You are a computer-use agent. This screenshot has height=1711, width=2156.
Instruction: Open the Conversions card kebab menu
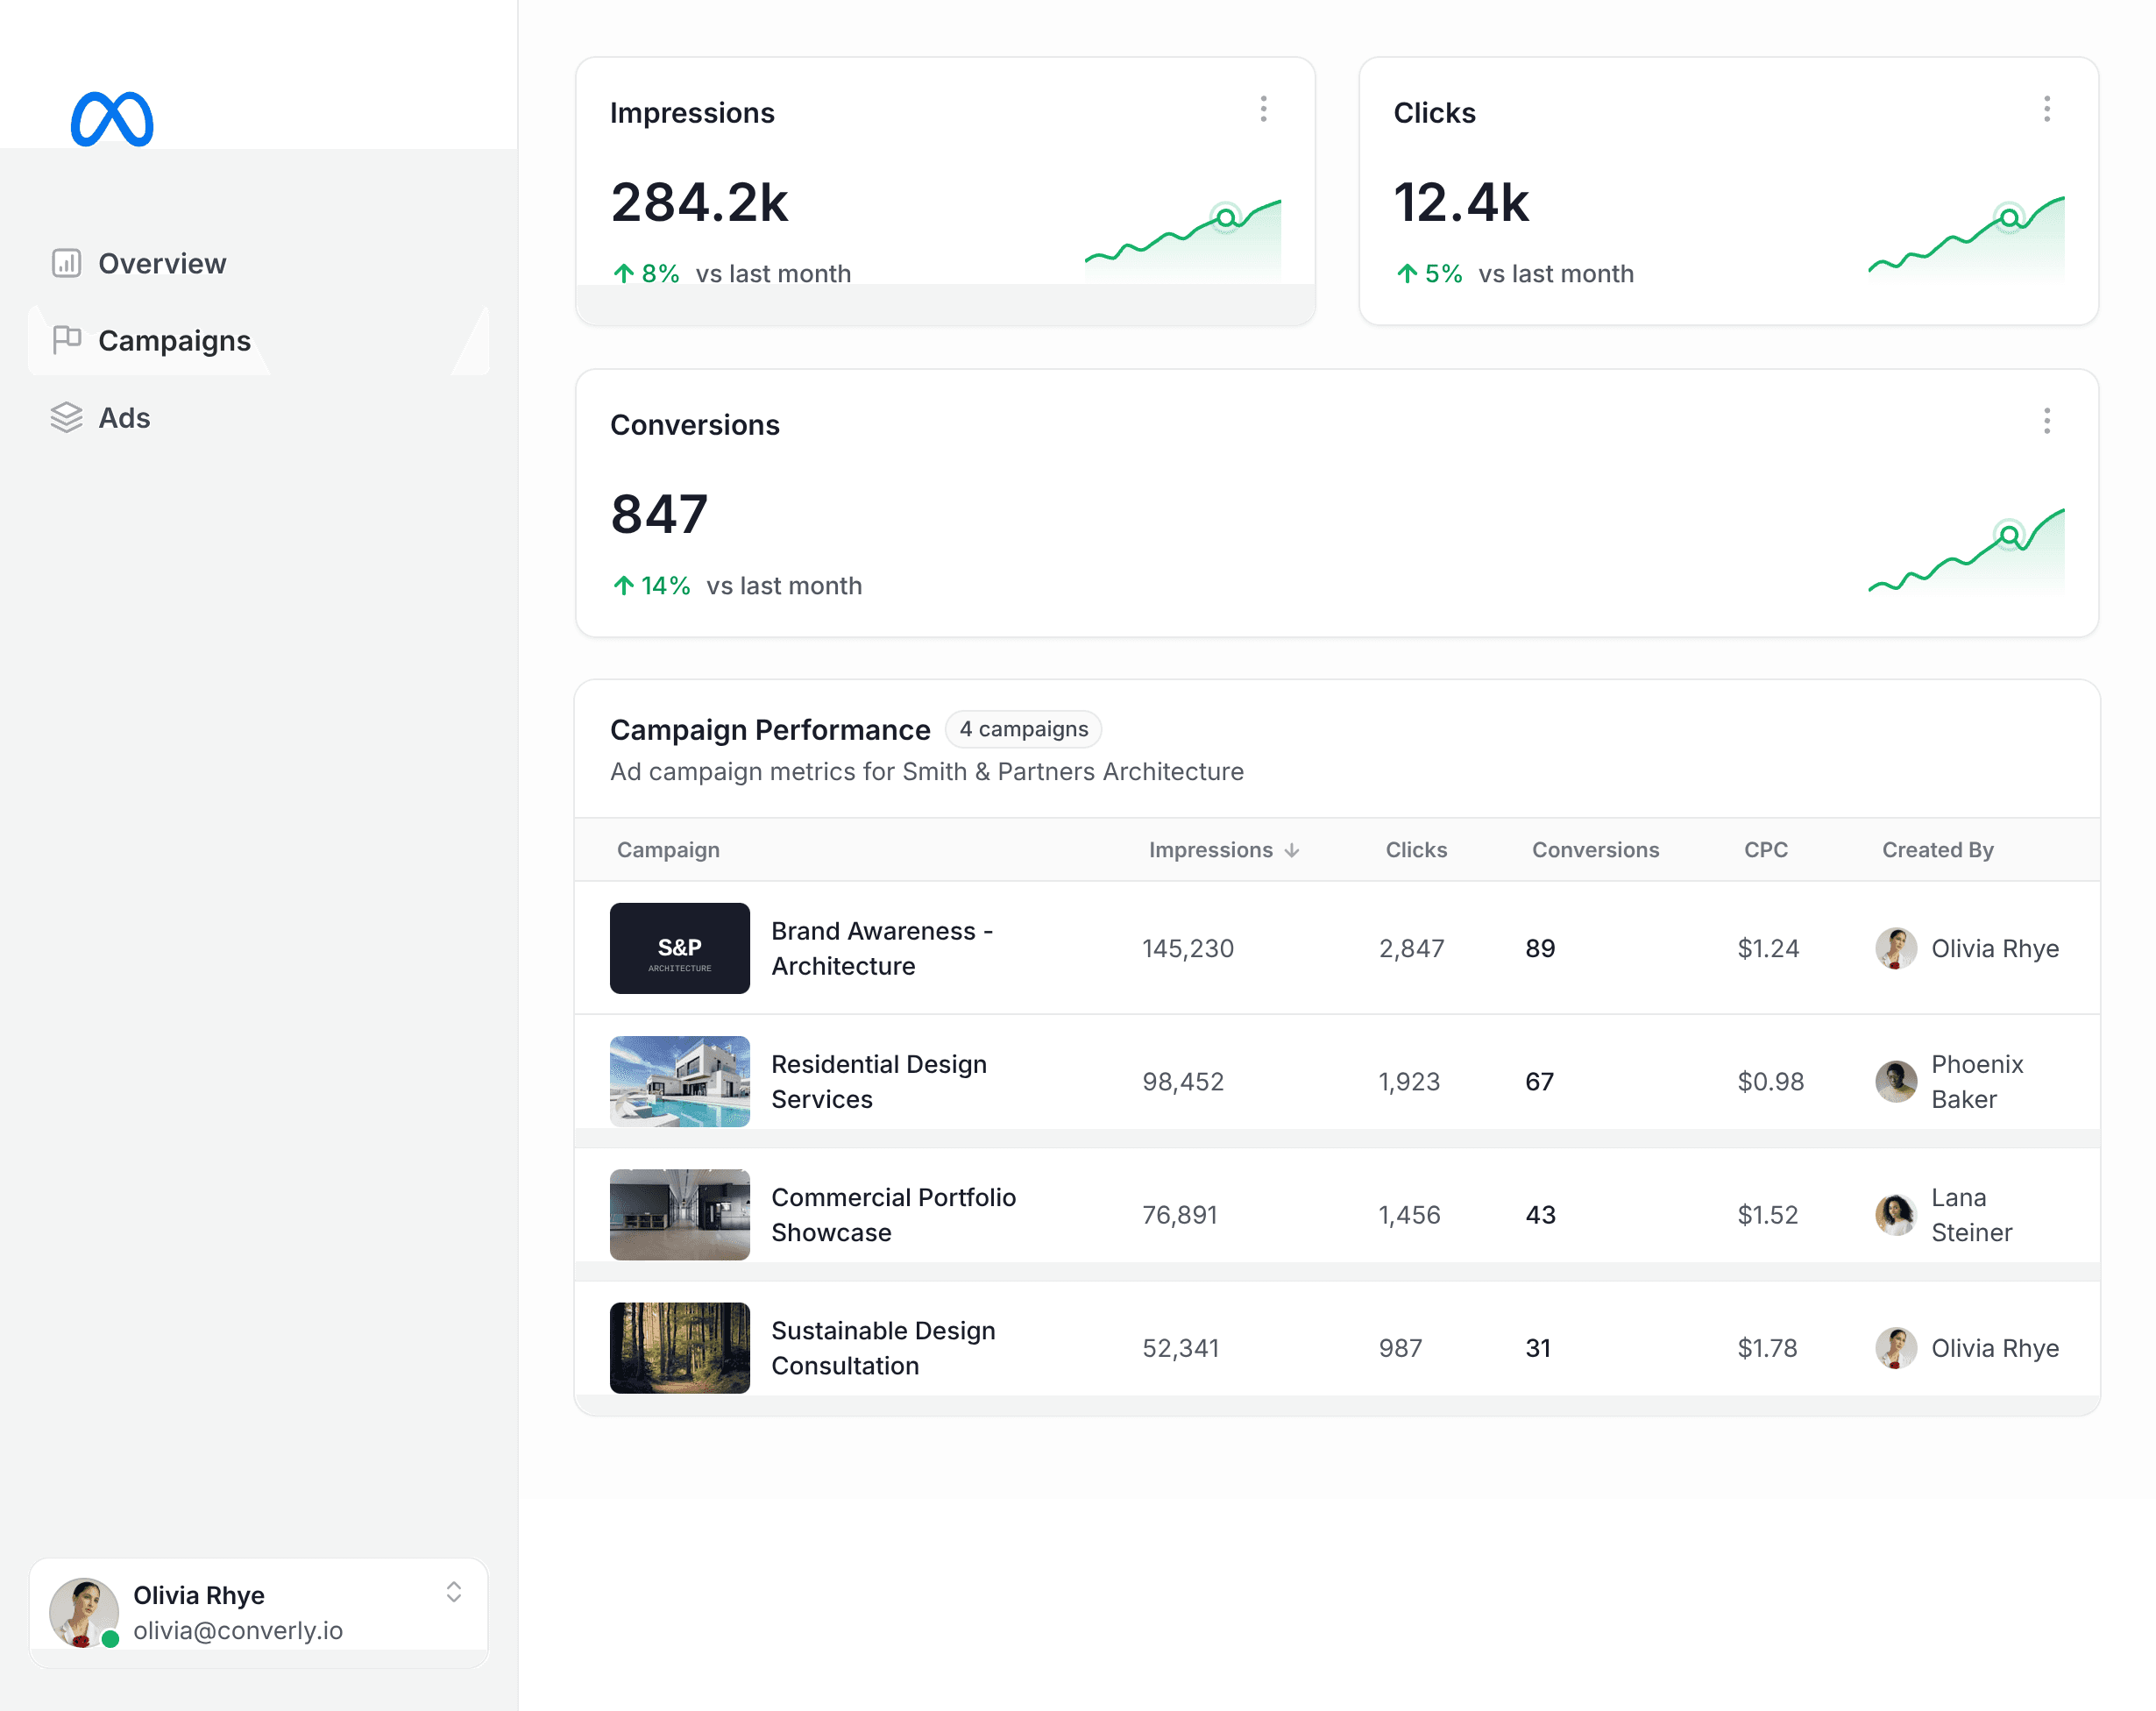point(2047,421)
